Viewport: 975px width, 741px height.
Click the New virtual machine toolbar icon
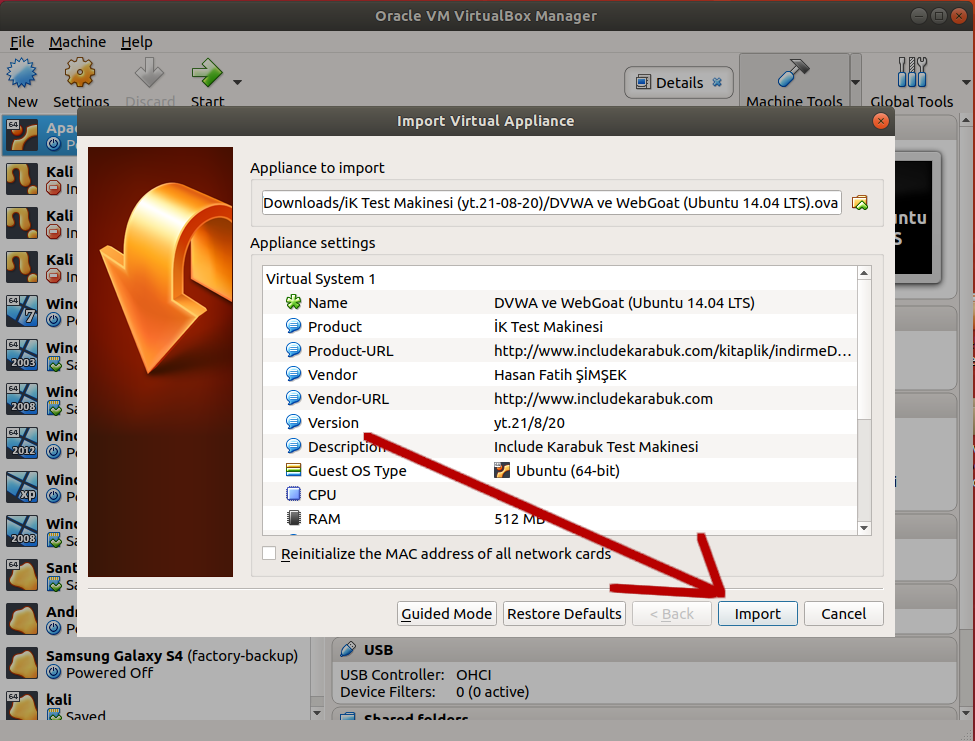(x=22, y=73)
